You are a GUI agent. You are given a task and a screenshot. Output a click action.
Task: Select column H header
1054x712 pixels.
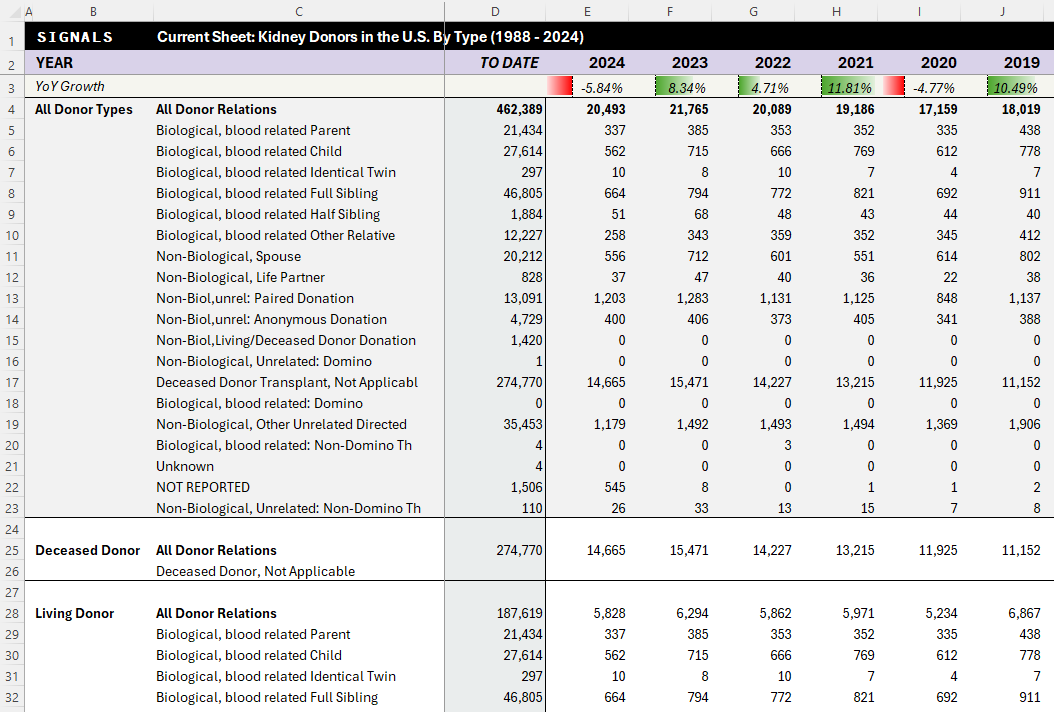[x=836, y=11]
